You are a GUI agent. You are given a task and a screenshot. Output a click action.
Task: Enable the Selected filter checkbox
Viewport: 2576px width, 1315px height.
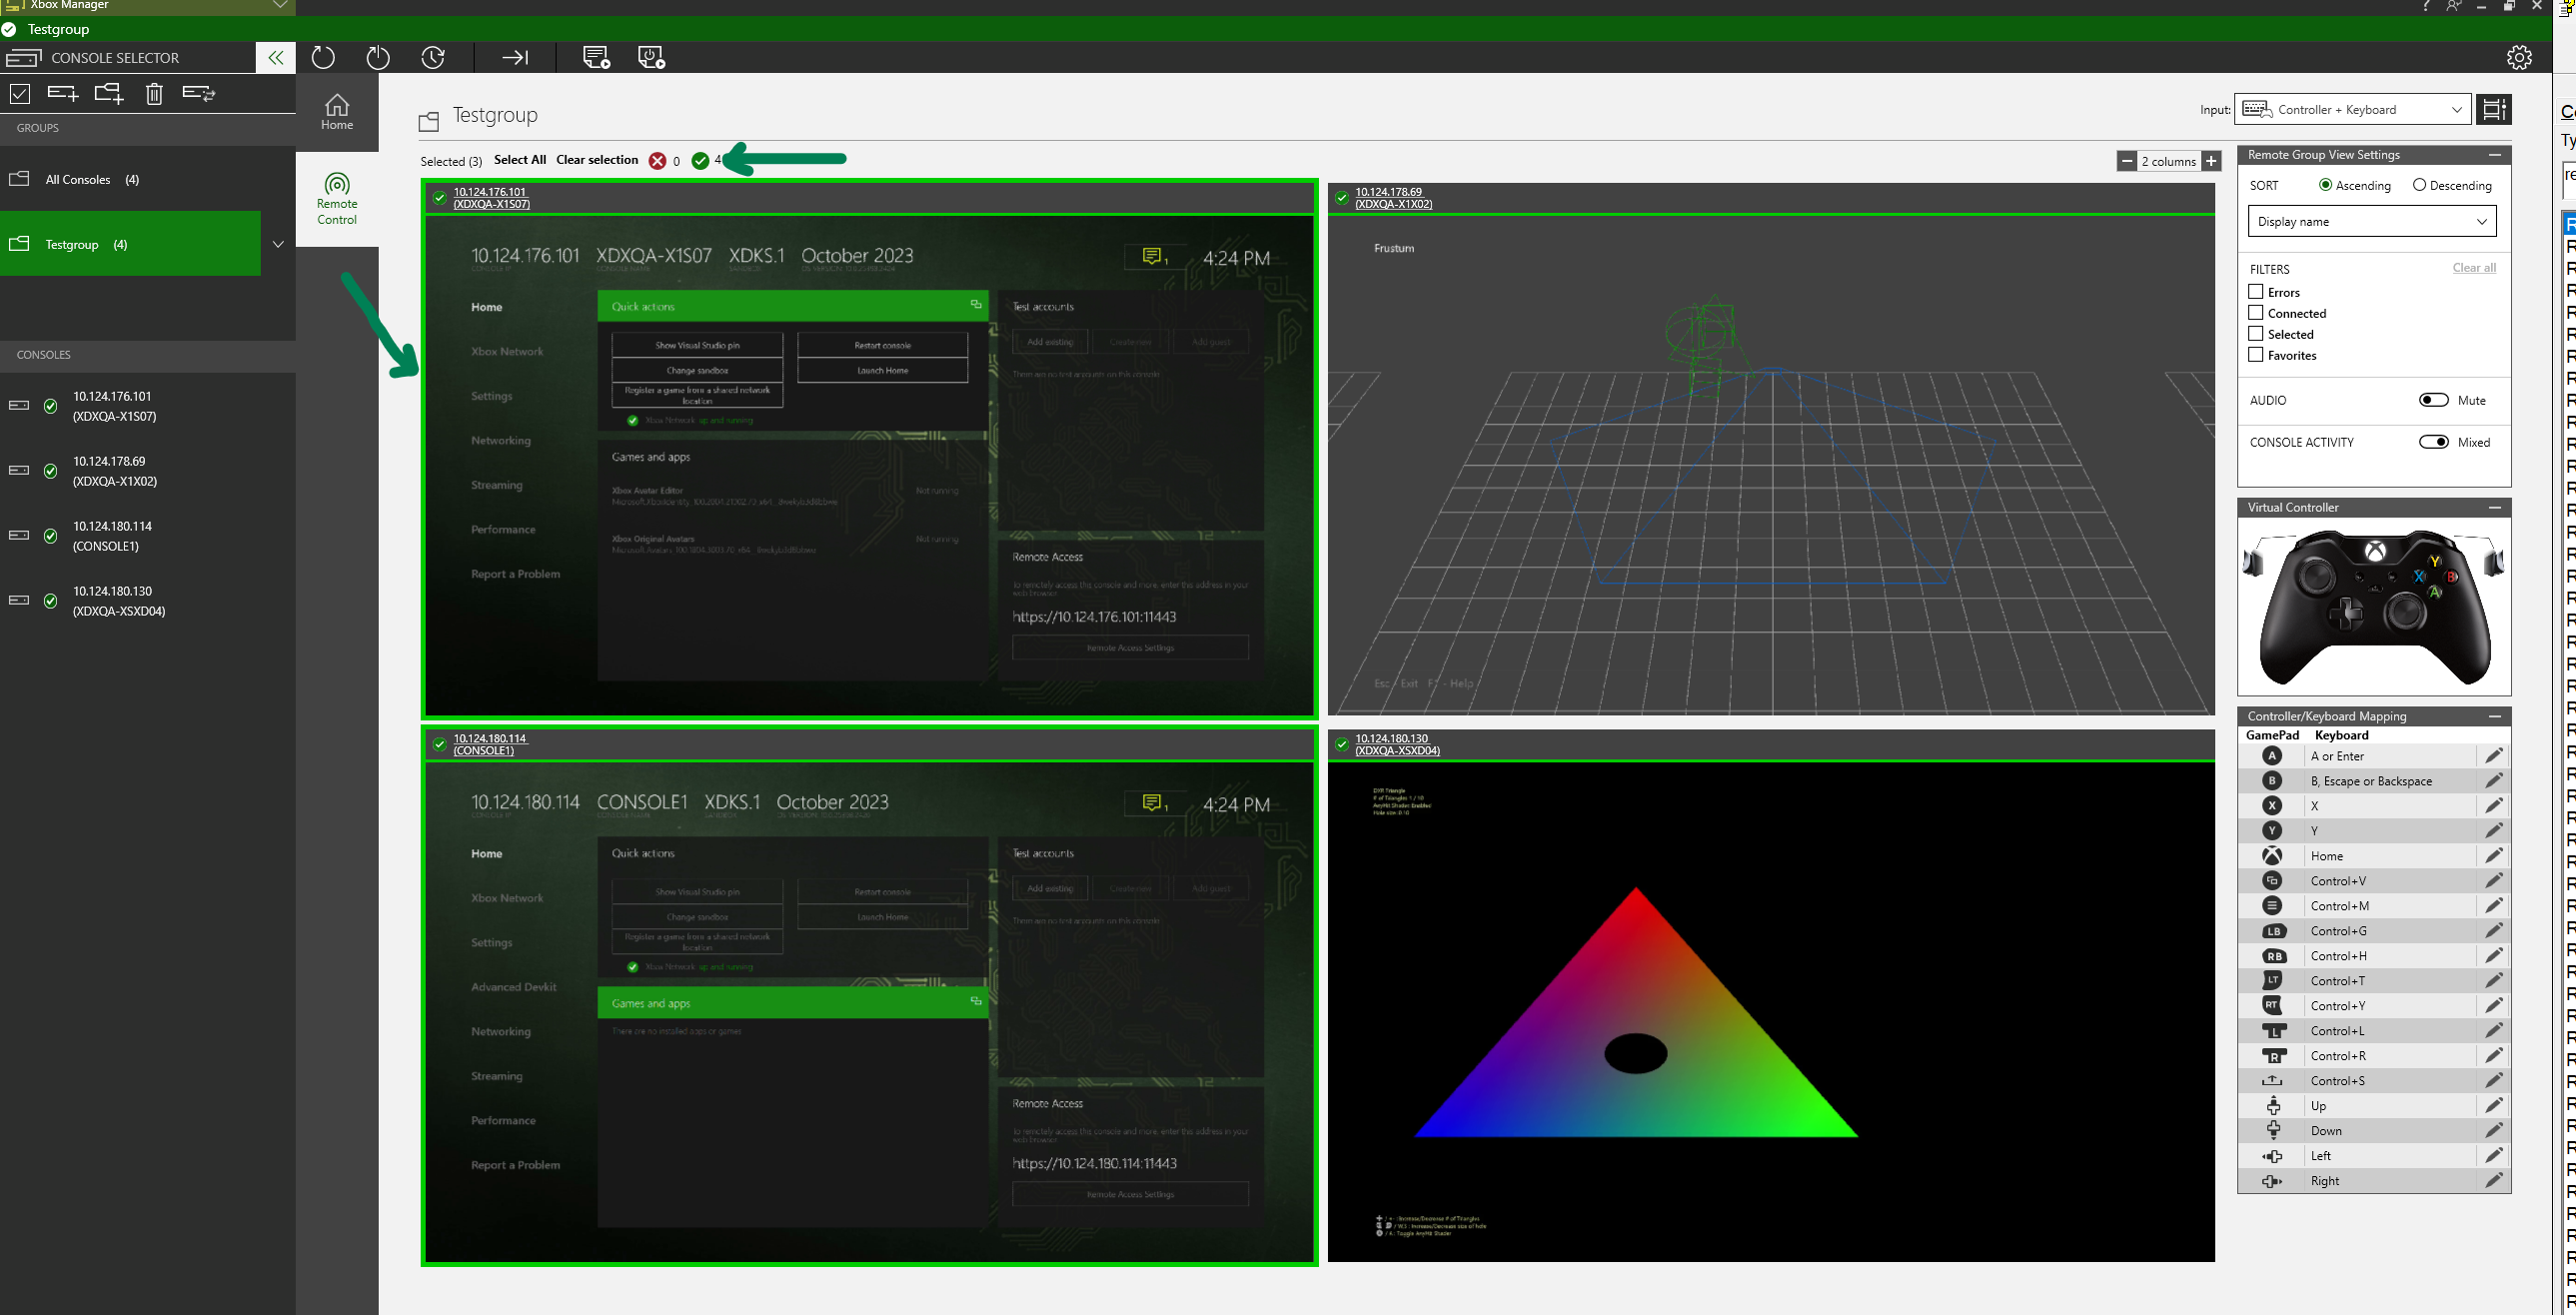click(2256, 334)
